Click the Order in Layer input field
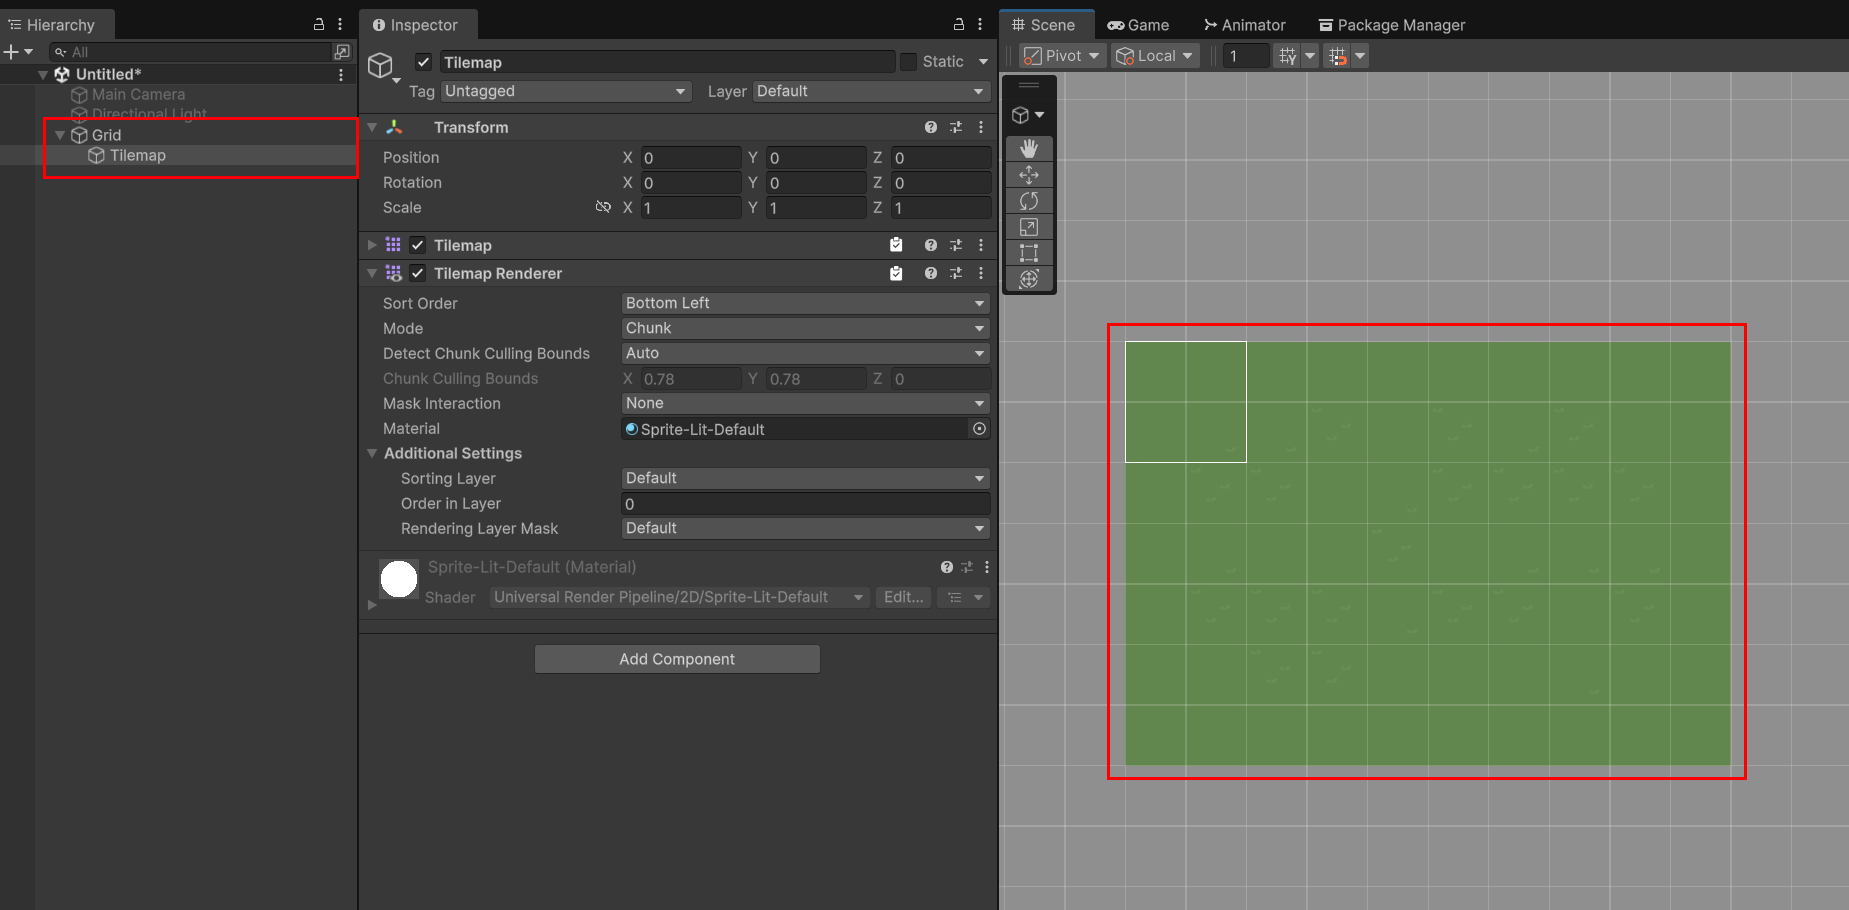 (x=806, y=503)
